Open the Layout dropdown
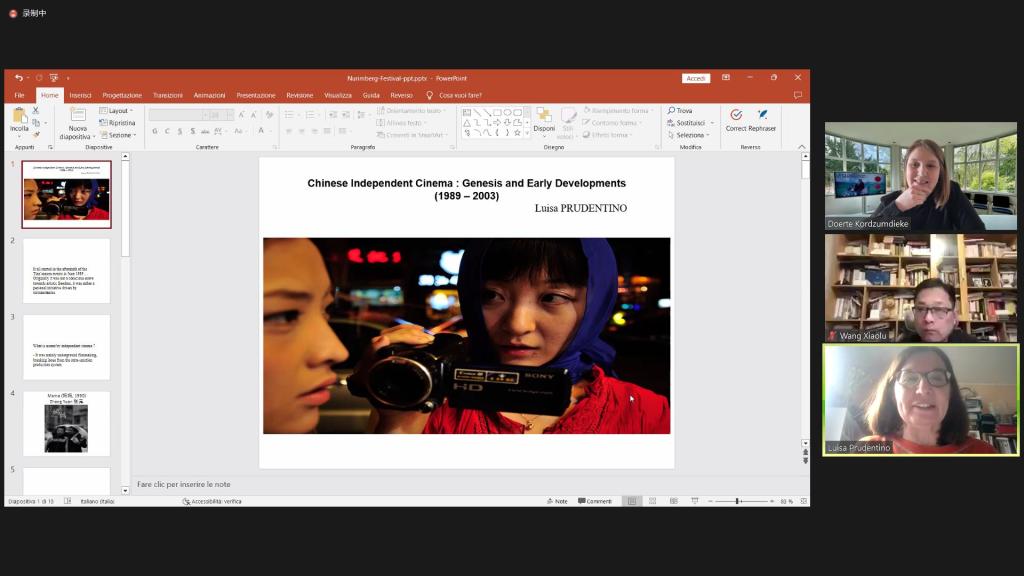Screen dimensions: 1024x576 (x=116, y=110)
